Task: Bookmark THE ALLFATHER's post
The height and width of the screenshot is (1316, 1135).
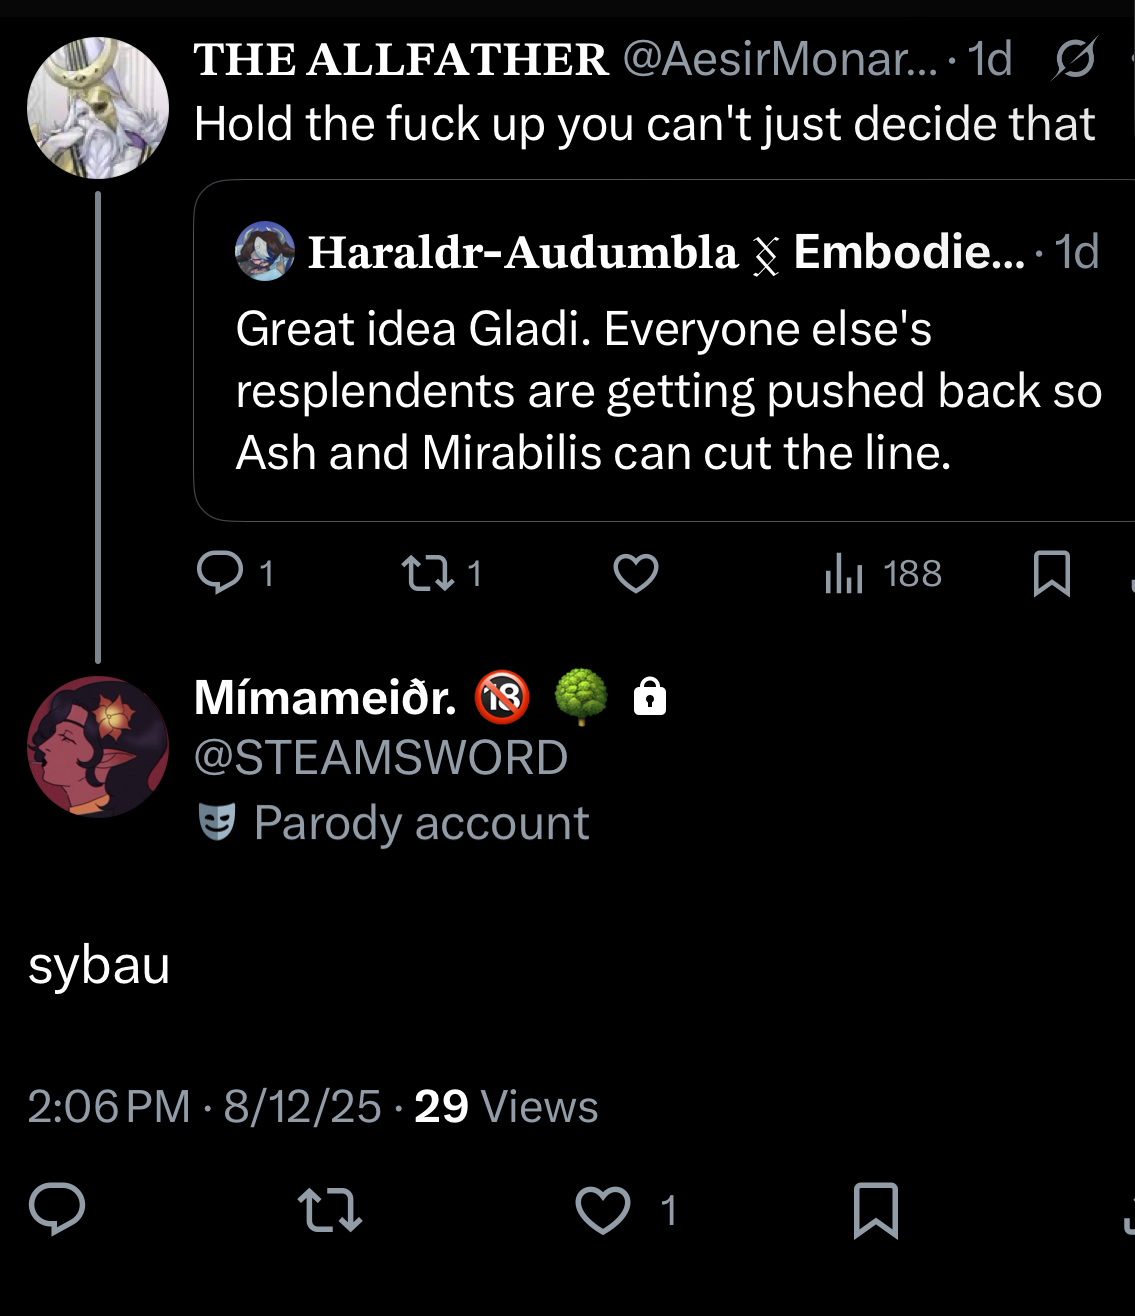Action: pyautogui.click(x=1051, y=574)
